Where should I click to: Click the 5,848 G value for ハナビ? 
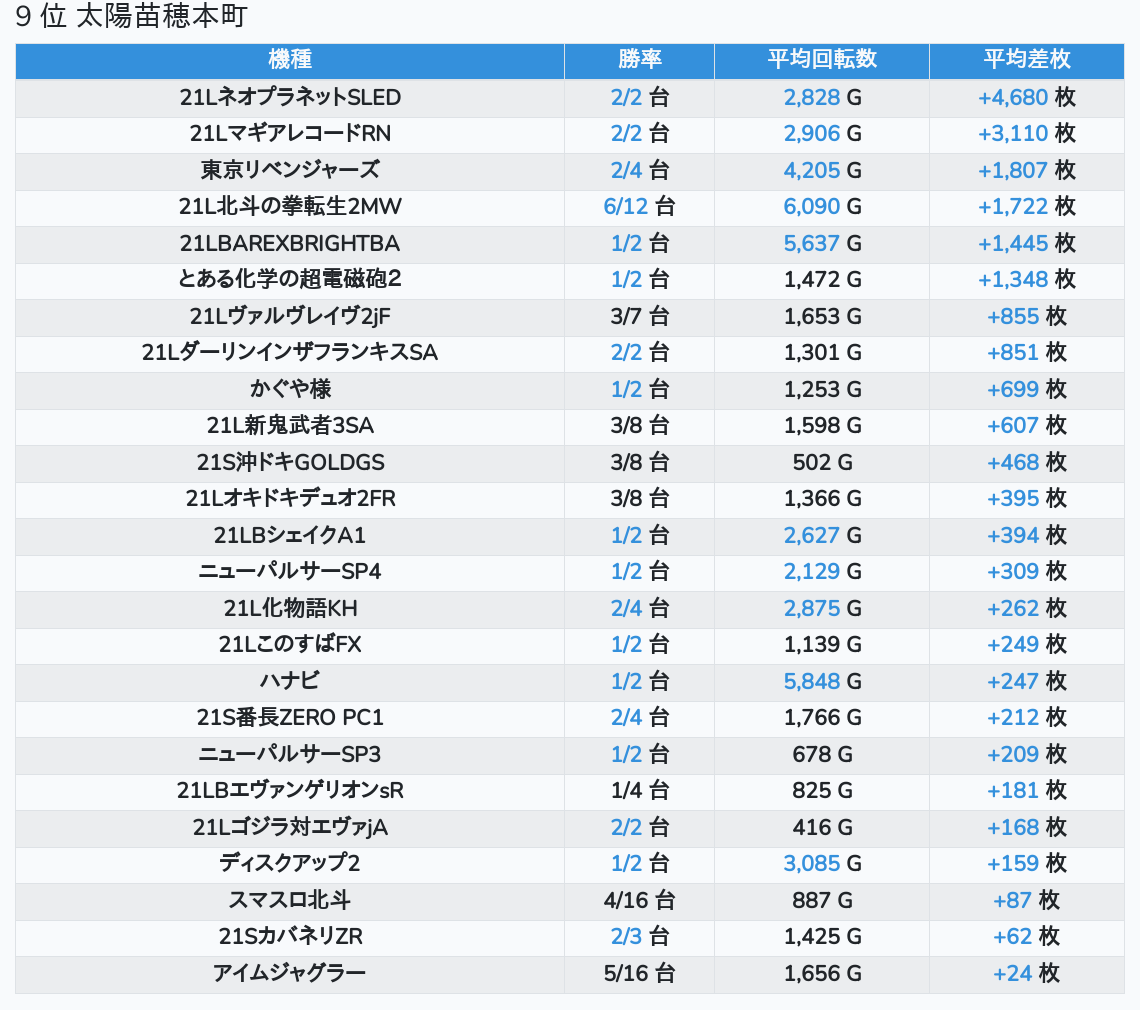point(812,681)
